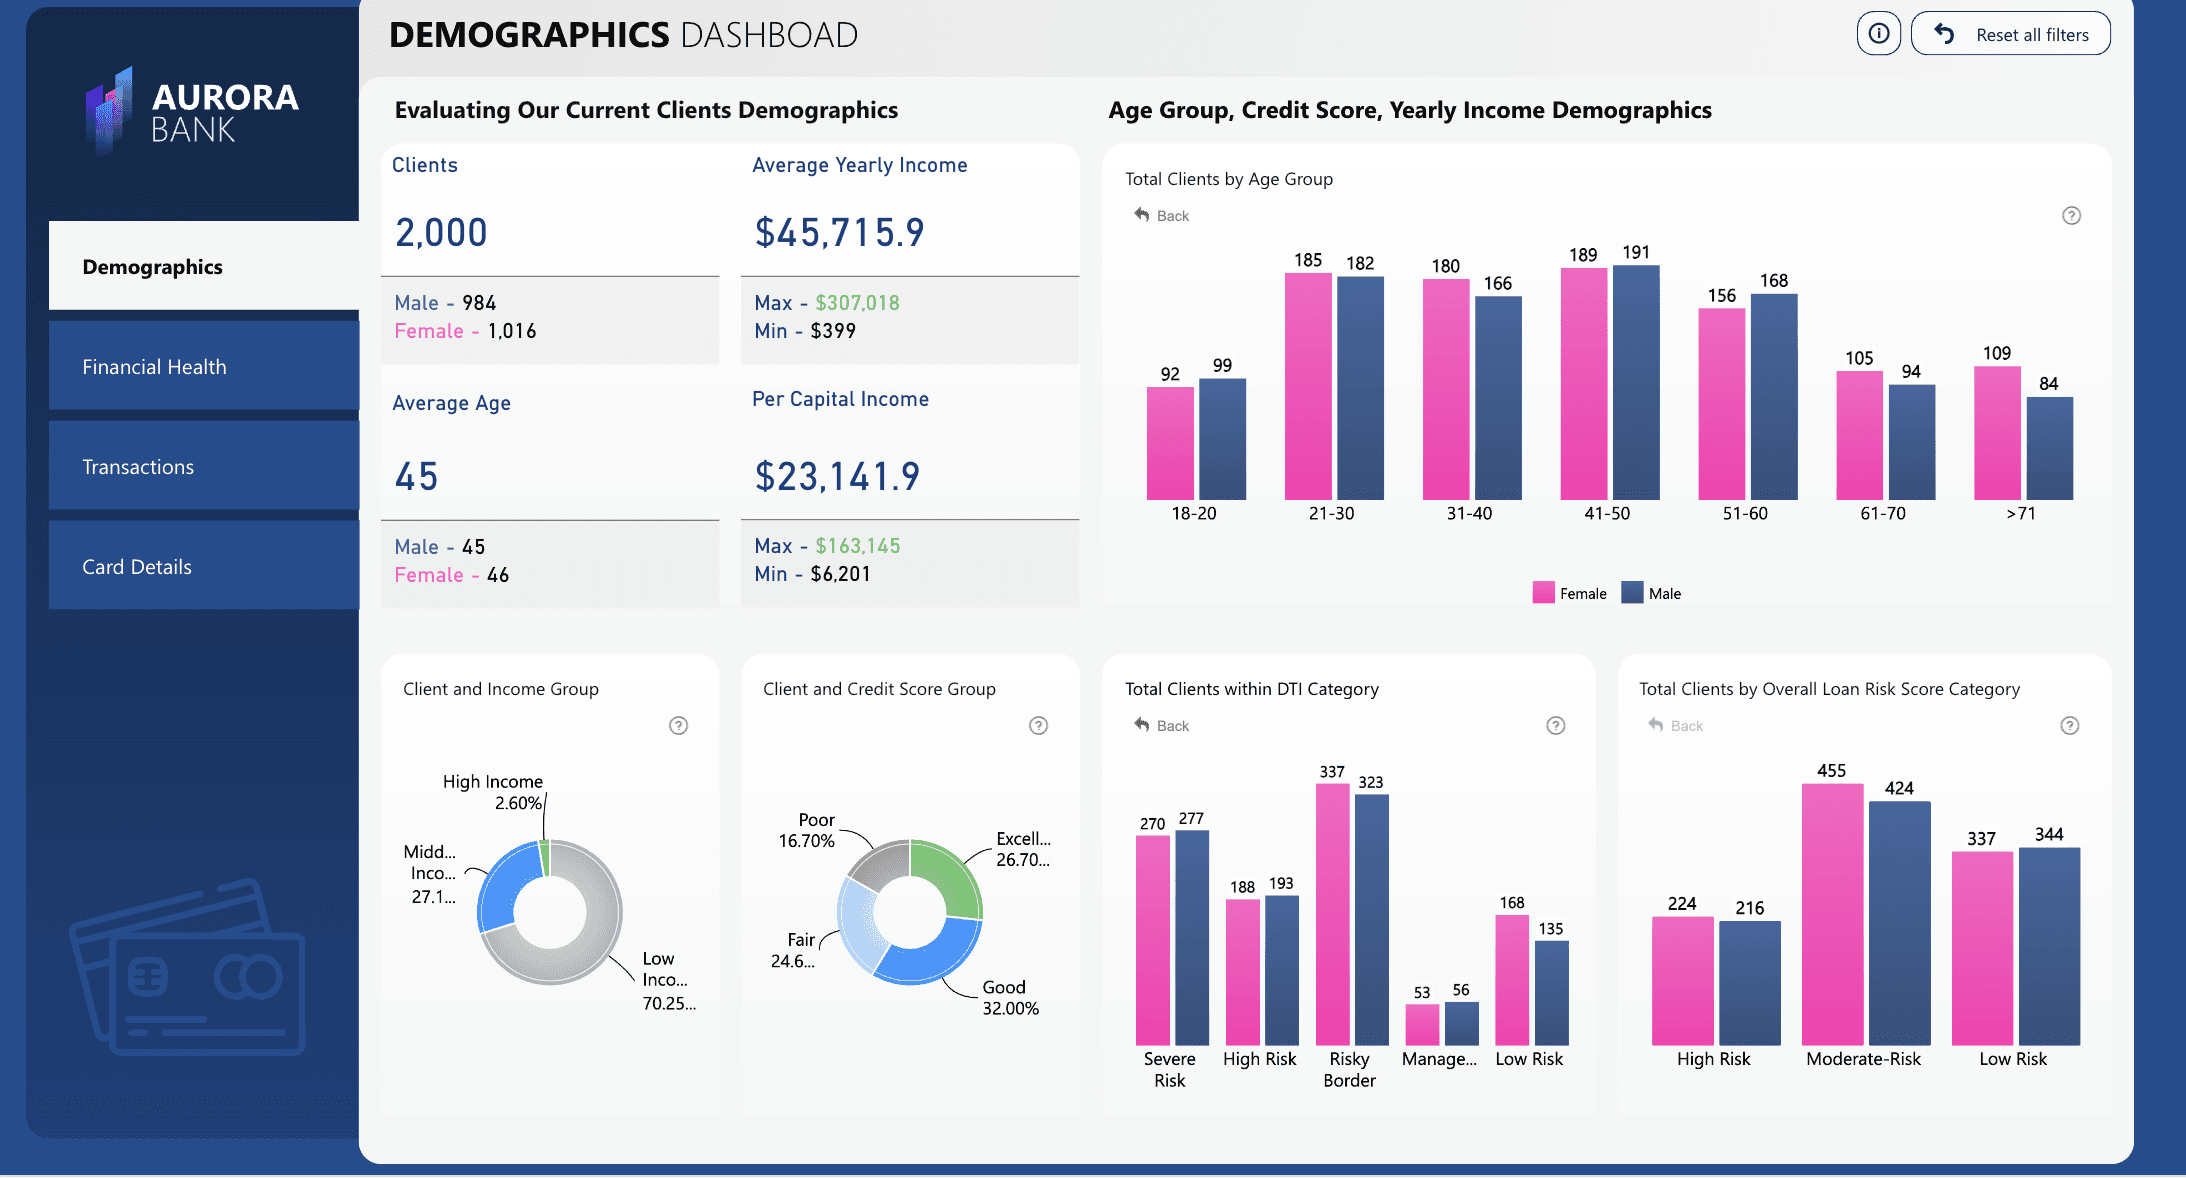Viewport: 2186px width, 1178px height.
Task: Select the male 61-70 bar labeled 94
Action: point(1911,442)
